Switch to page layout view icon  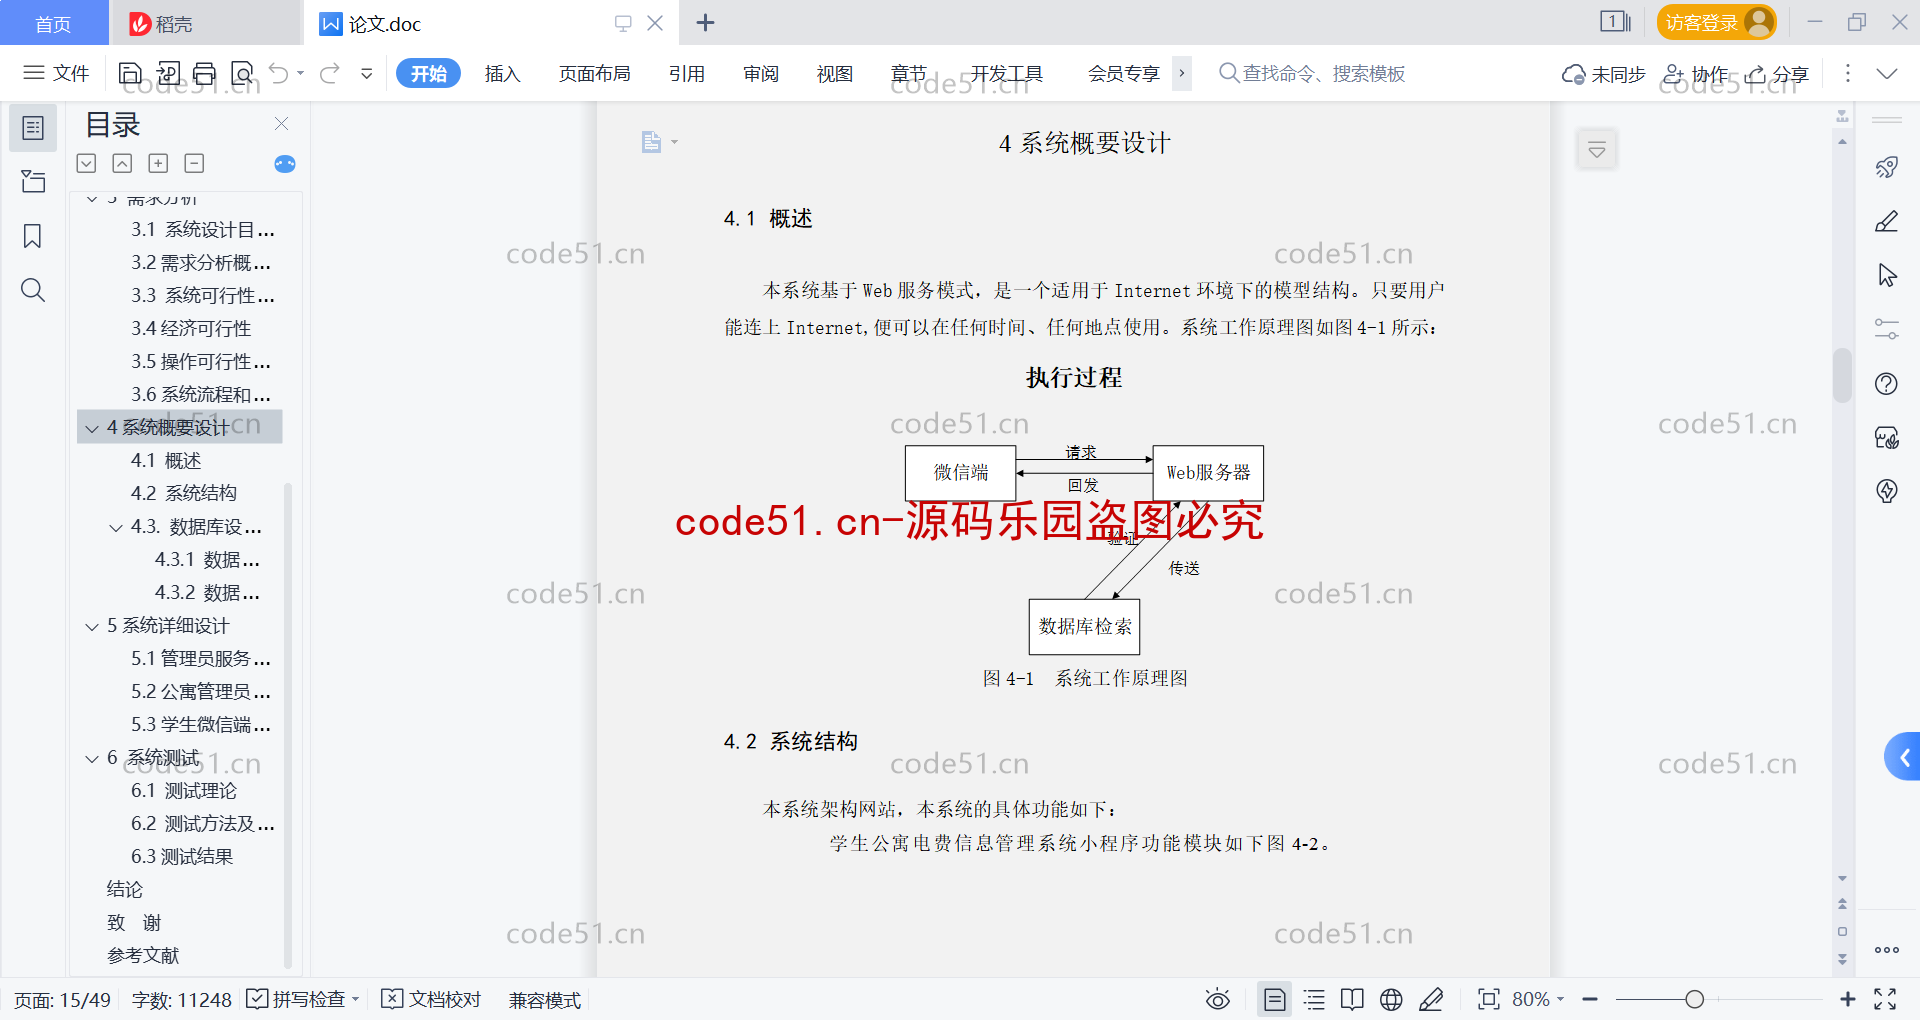click(x=1275, y=1000)
